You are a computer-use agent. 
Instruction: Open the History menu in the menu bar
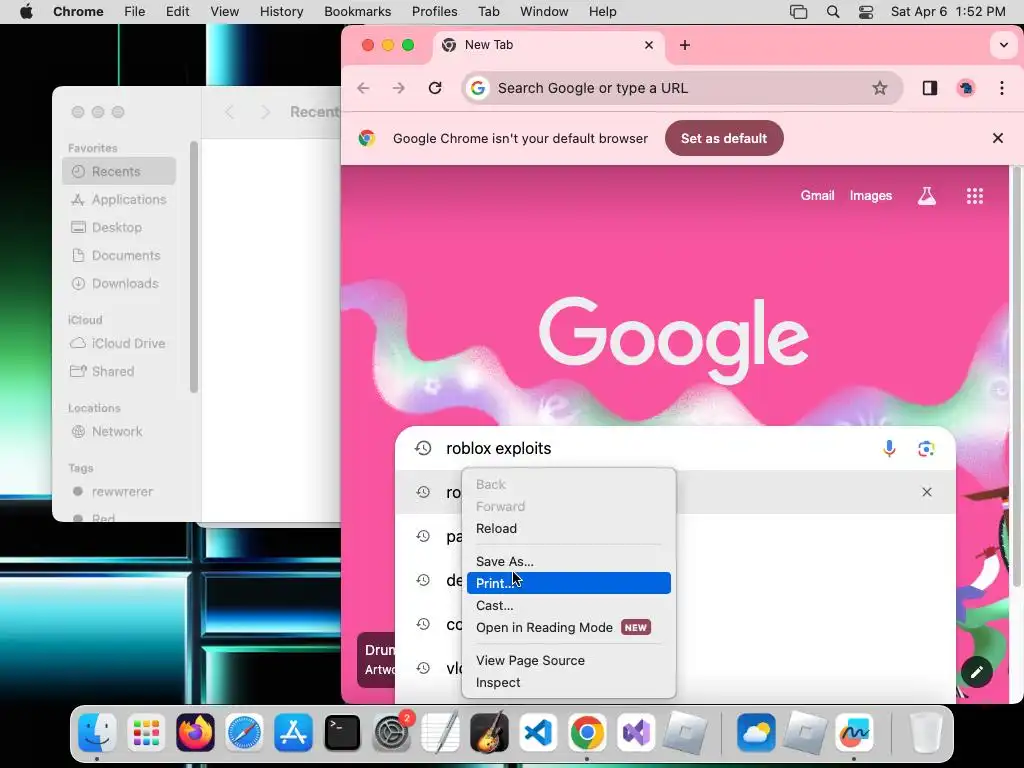281,12
